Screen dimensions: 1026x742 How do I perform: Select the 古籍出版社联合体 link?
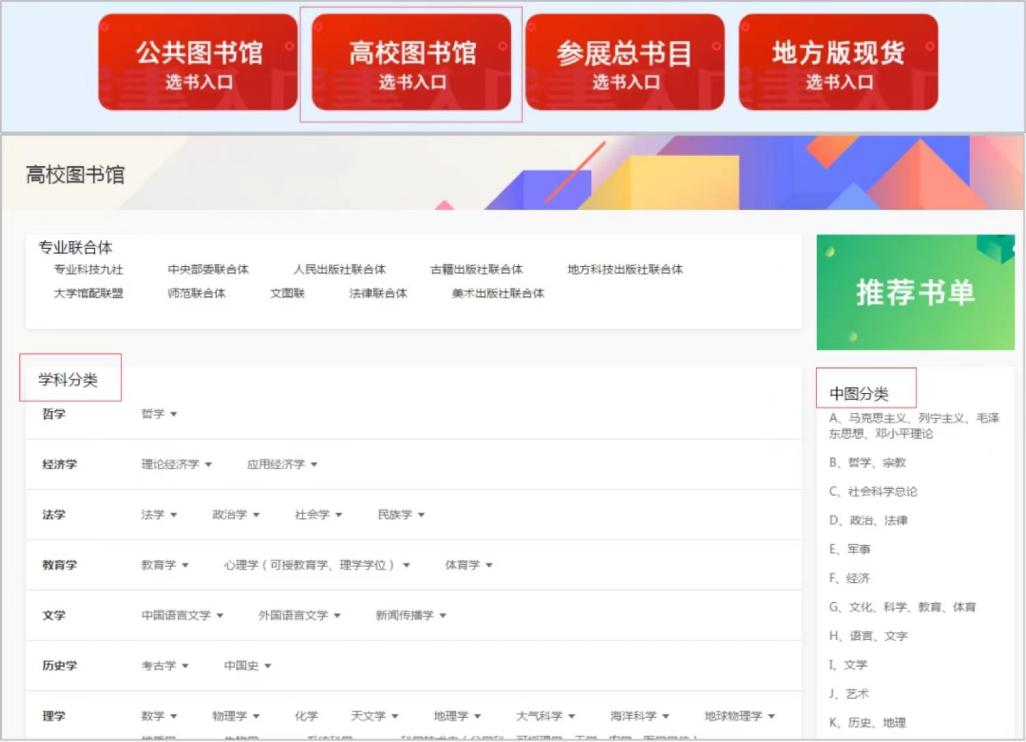(476, 270)
